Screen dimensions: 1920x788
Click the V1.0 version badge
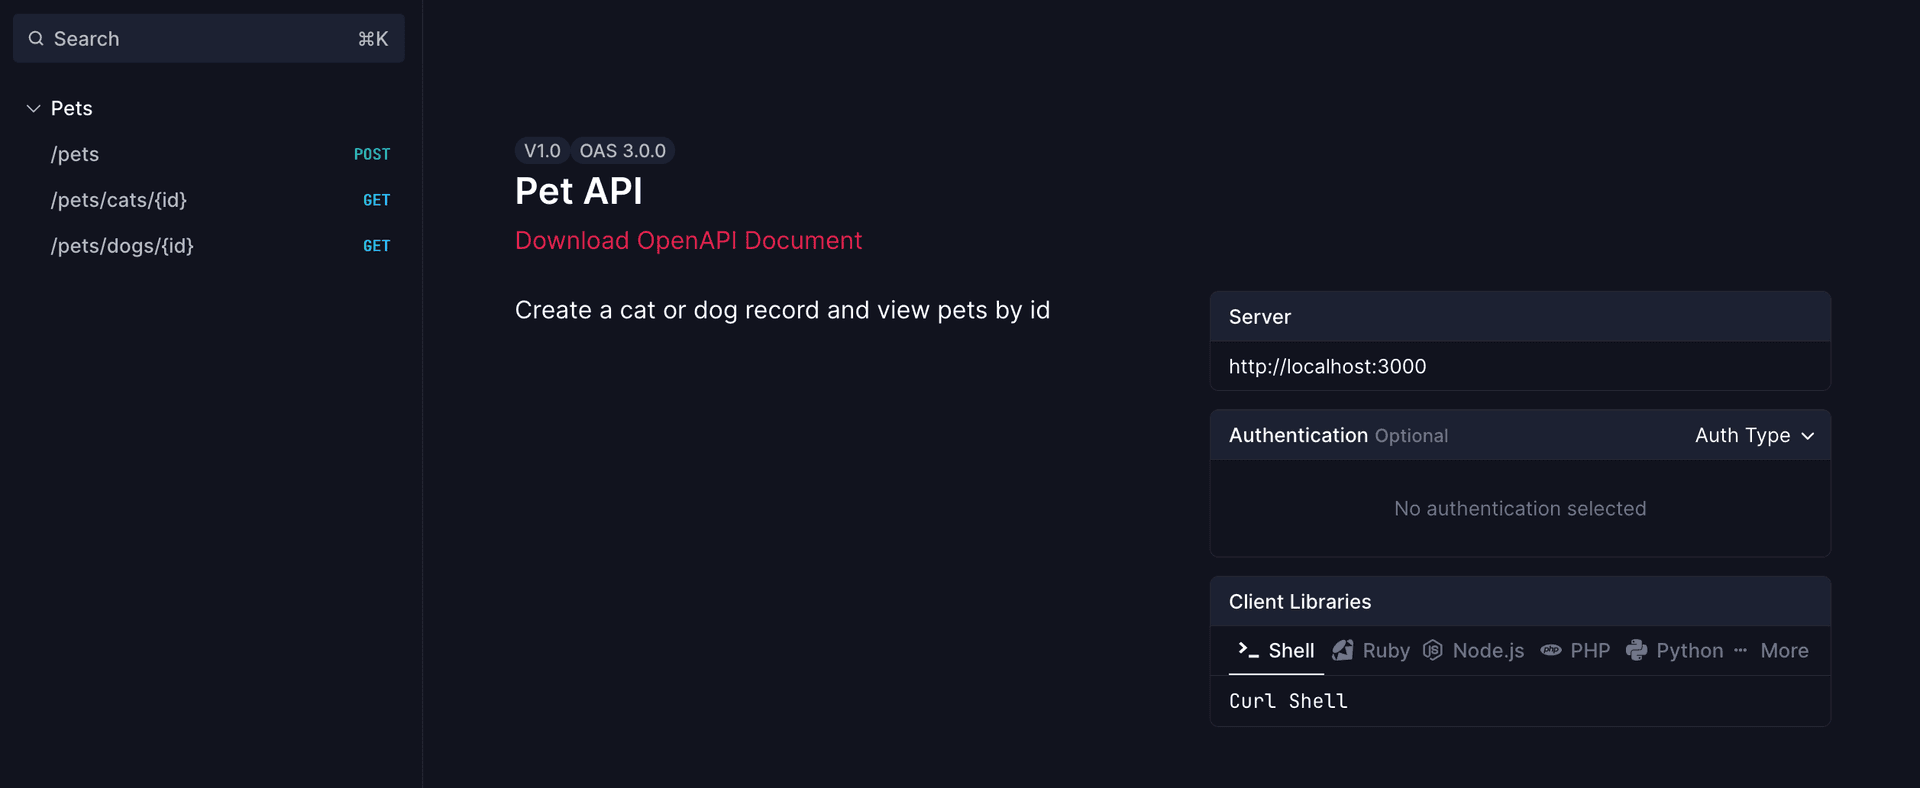(x=541, y=150)
